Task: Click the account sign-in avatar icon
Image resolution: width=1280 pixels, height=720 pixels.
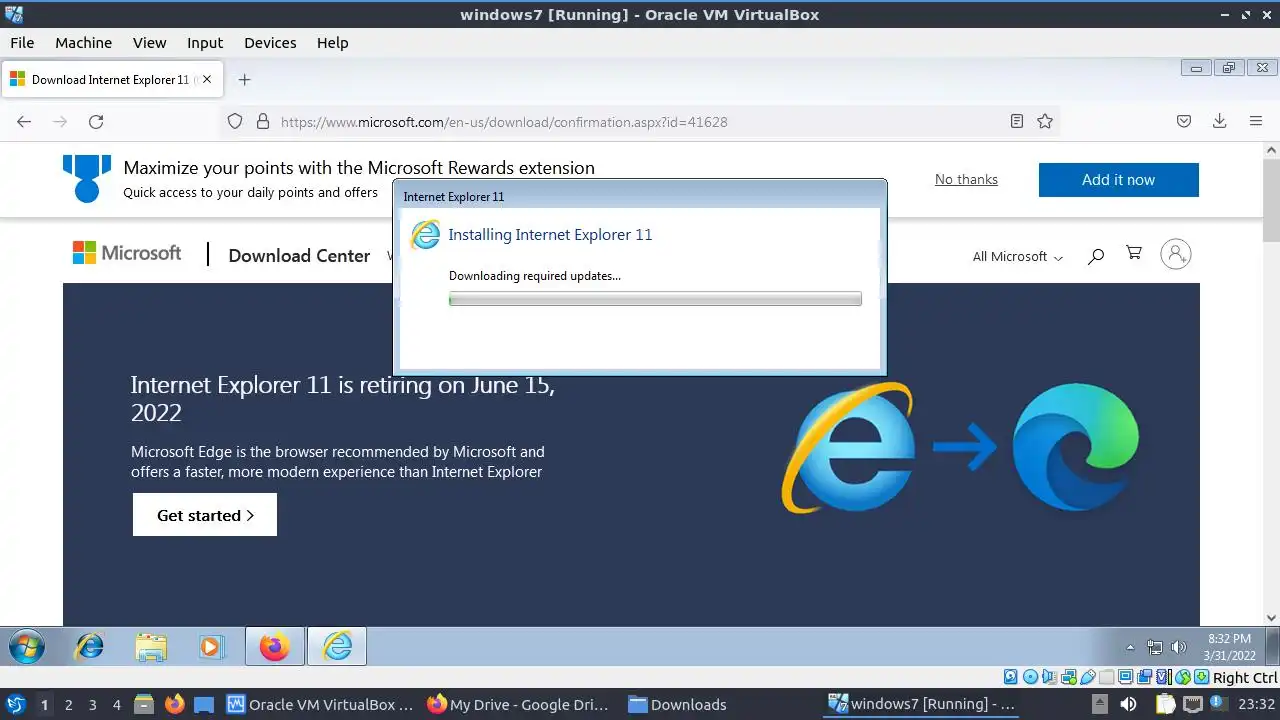Action: click(1176, 254)
